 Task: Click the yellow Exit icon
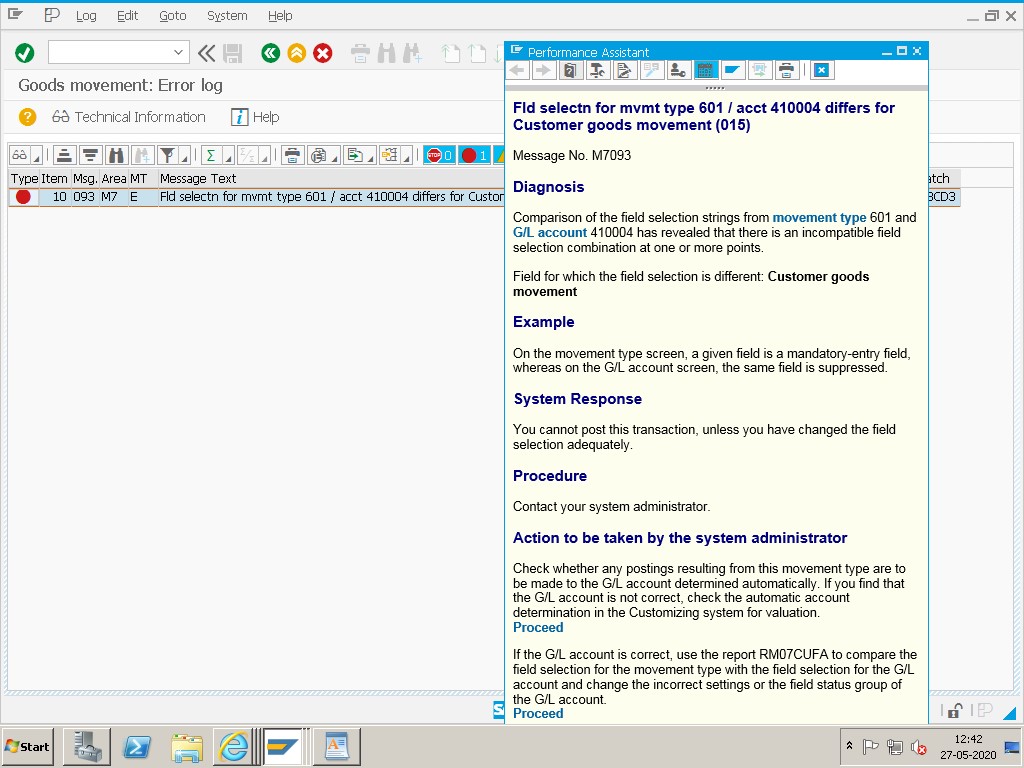(296, 53)
